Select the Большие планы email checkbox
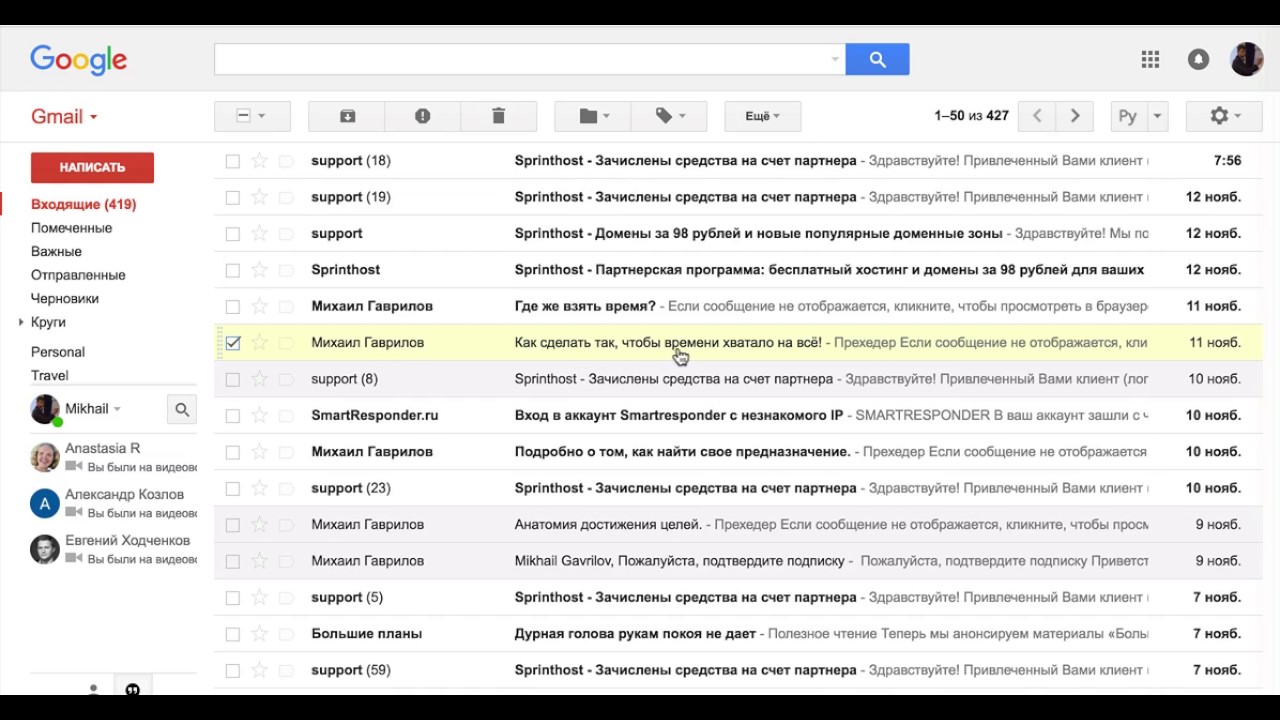Viewport: 1280px width, 720px height. tap(233, 634)
